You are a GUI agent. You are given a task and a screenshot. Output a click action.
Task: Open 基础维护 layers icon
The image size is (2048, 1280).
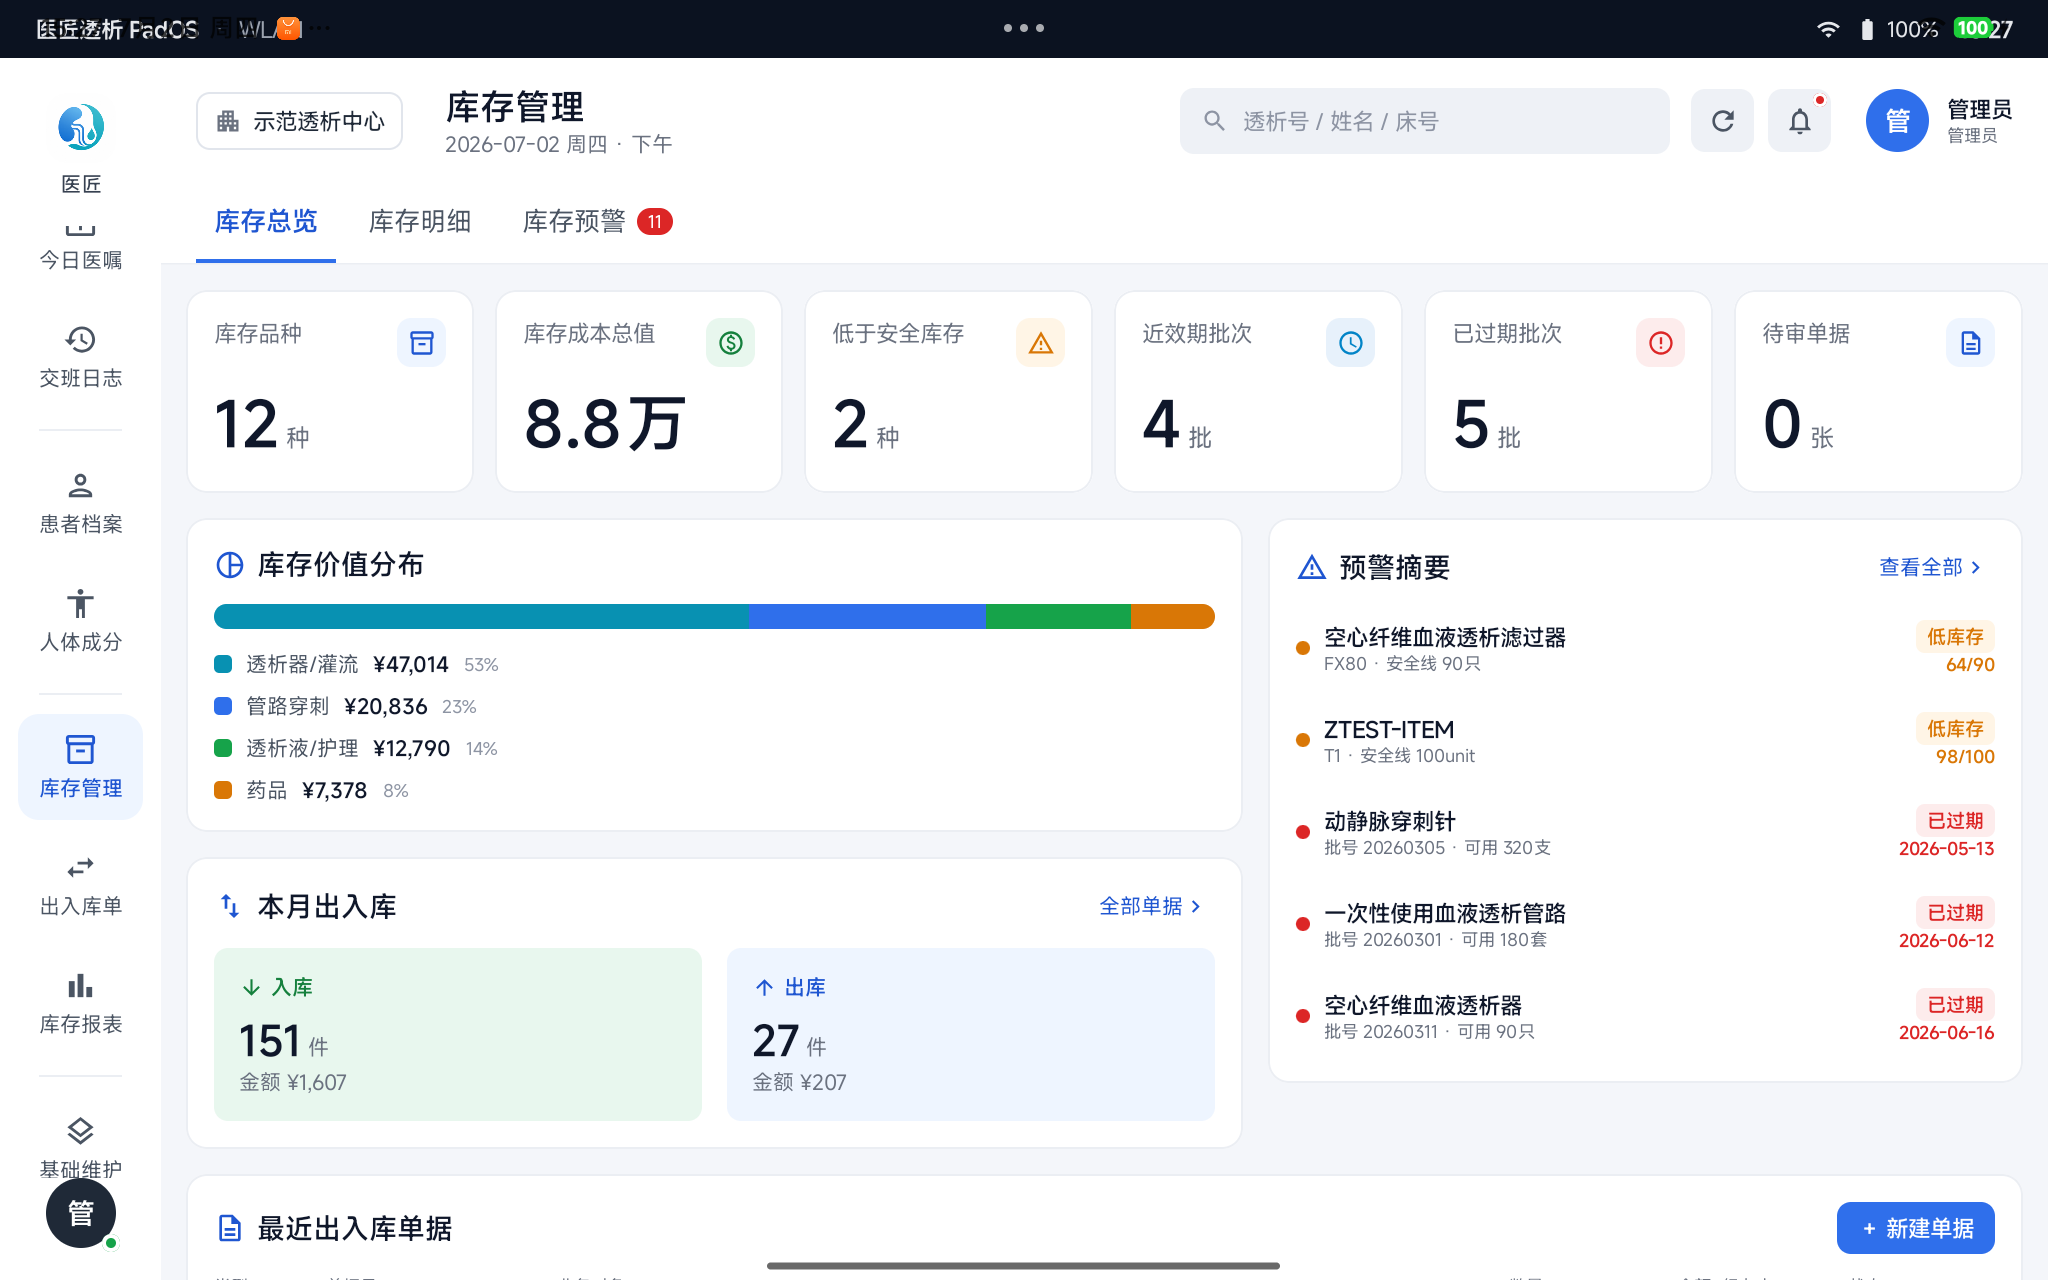pyautogui.click(x=80, y=1131)
